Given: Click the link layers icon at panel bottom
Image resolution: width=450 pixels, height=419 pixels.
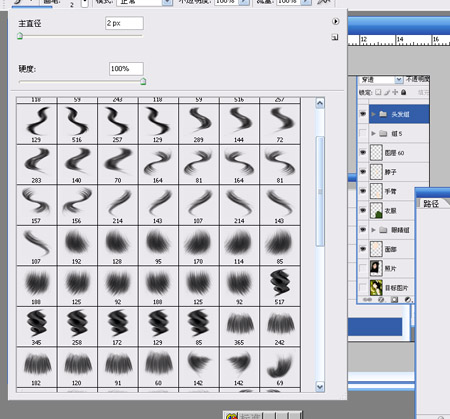Looking at the screenshot, I should coord(367,300).
